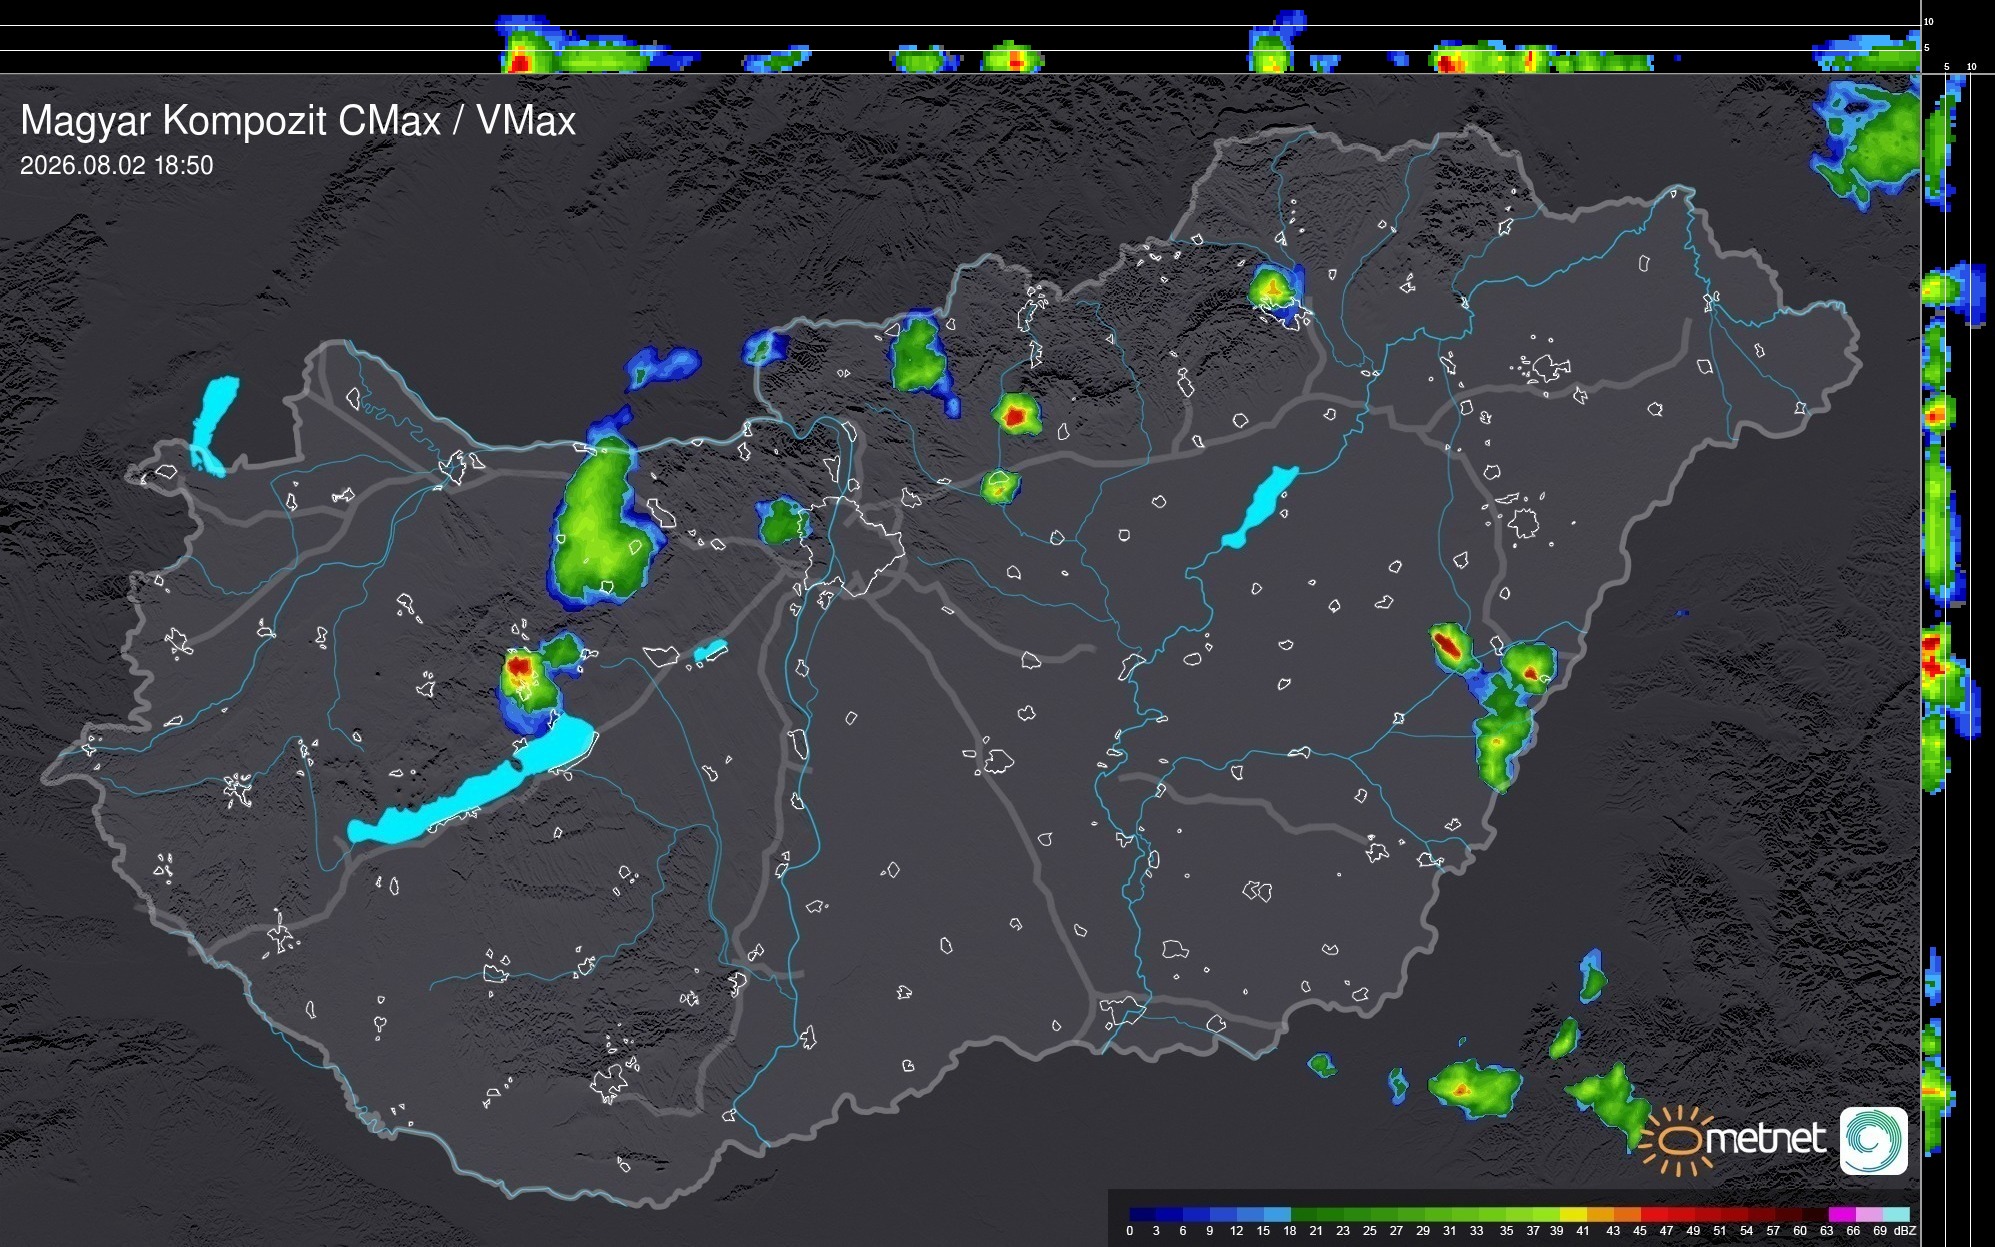Screen dimensions: 1995x1247
Task: Select the '21' legend value
Action: pyautogui.click(x=1317, y=1231)
